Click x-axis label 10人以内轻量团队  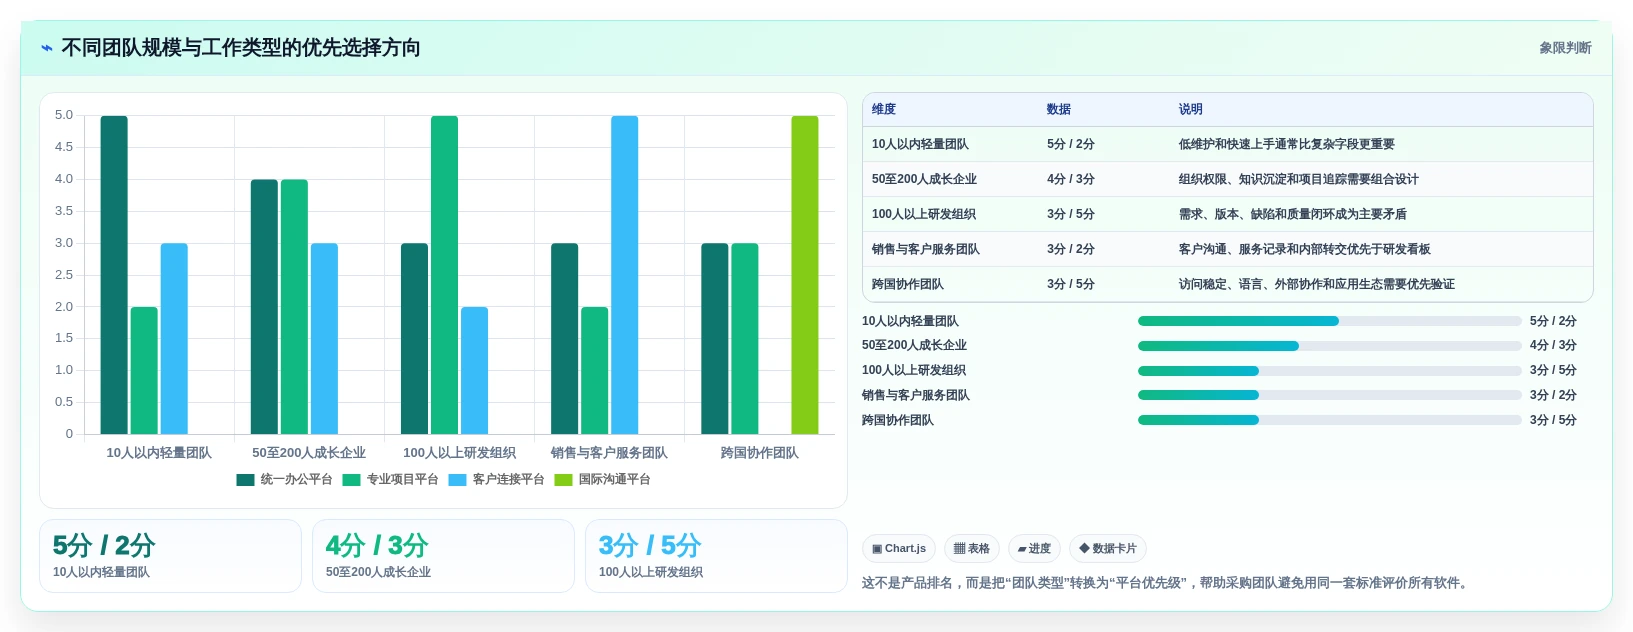point(159,453)
